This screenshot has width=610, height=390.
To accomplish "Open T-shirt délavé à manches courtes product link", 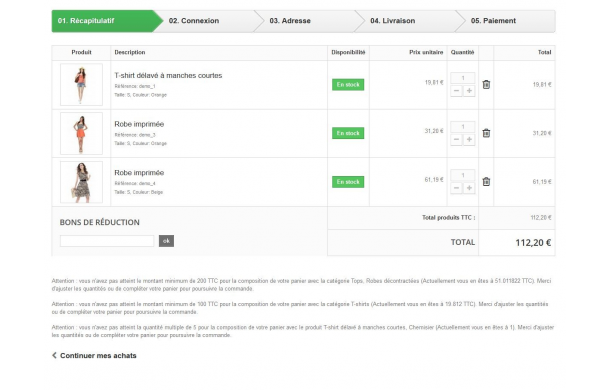I will coord(168,76).
